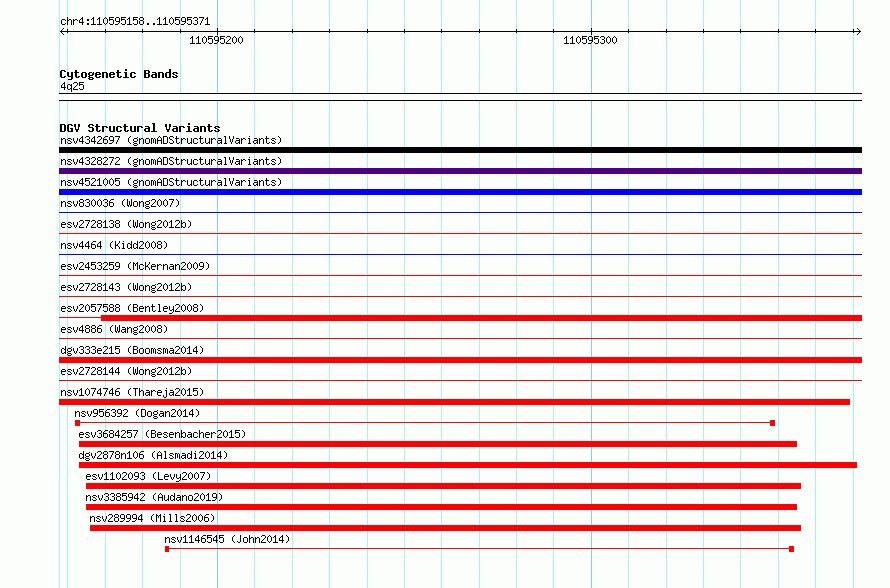Open esv2728138 (Wong2012b) variant details

pos(126,224)
